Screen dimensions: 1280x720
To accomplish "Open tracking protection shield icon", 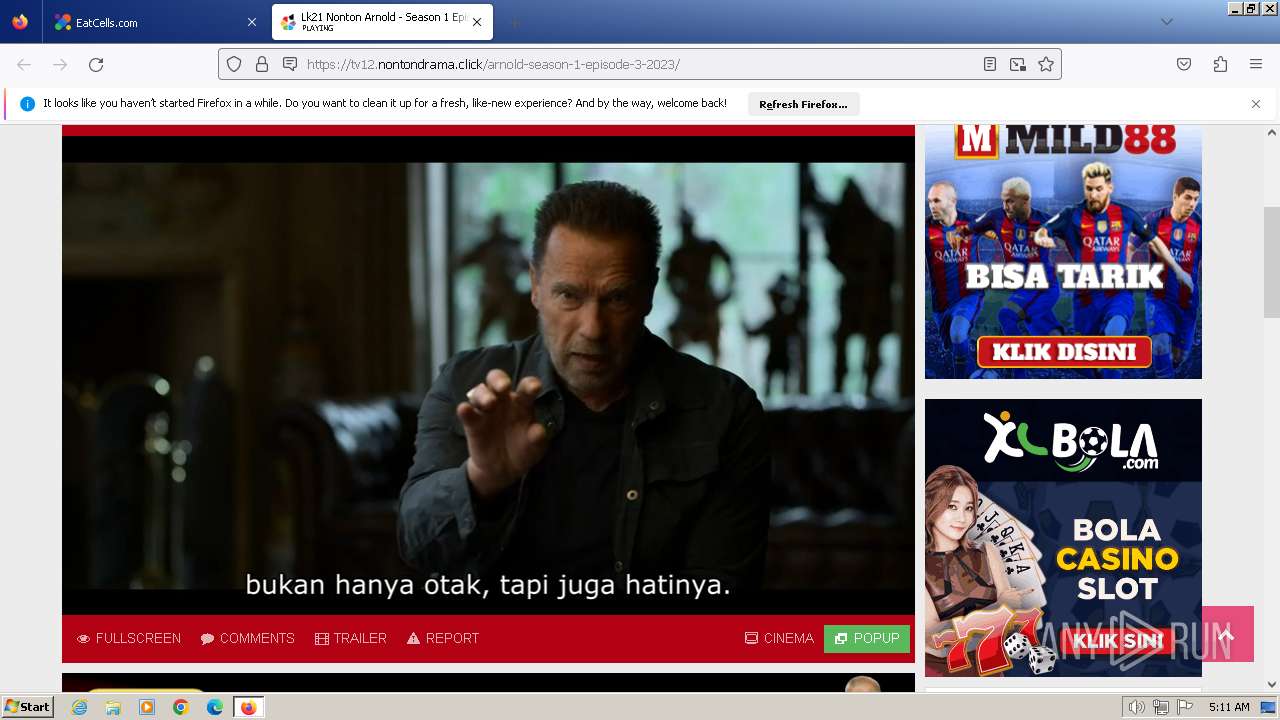I will point(234,64).
